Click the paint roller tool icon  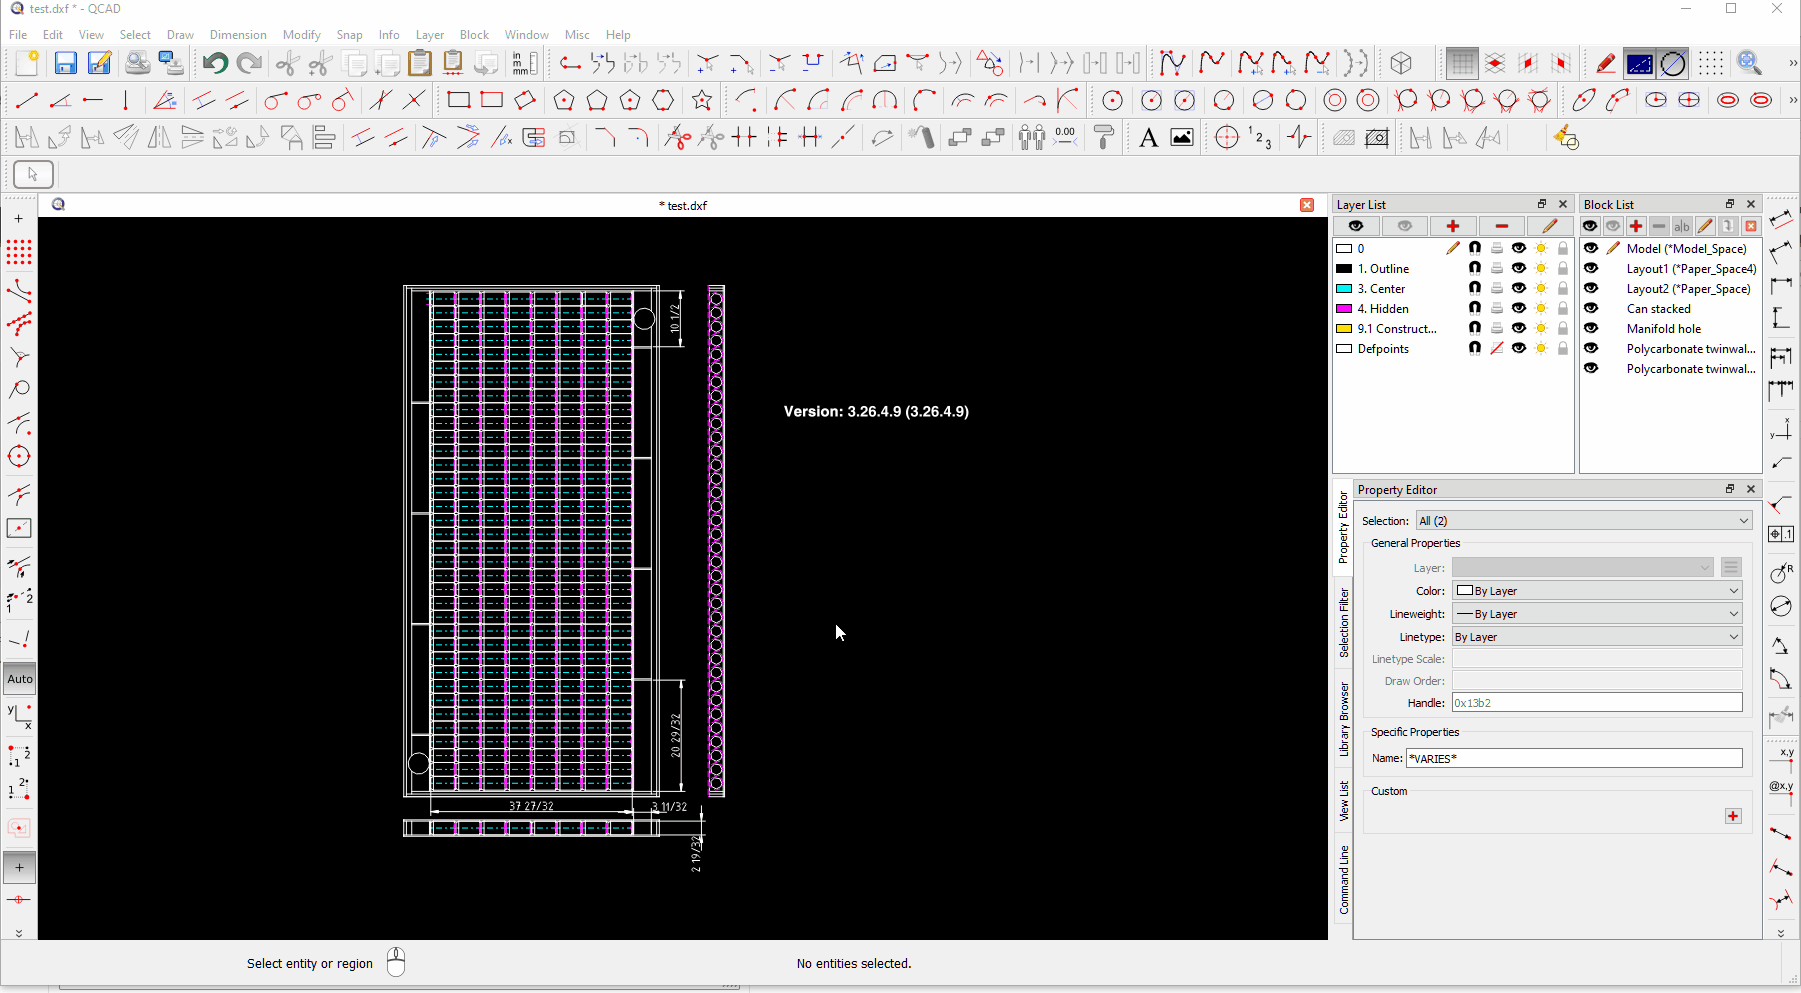point(1104,138)
